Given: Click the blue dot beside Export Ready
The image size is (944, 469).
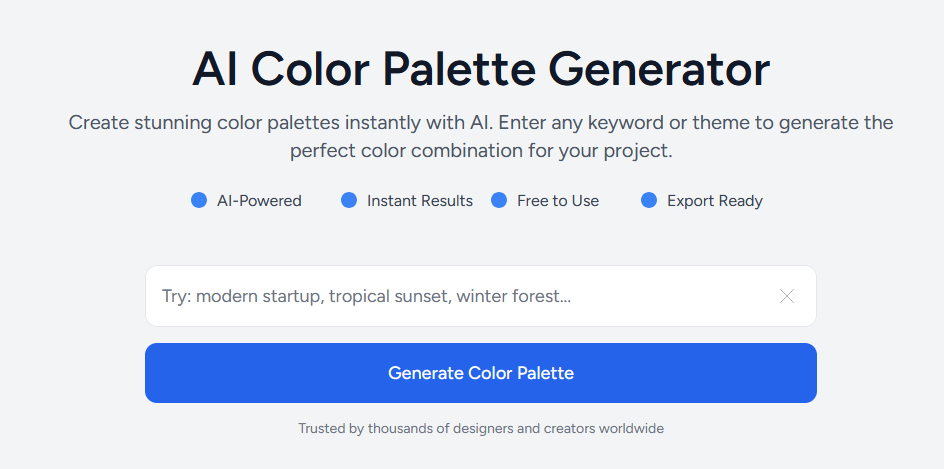Looking at the screenshot, I should (x=649, y=200).
